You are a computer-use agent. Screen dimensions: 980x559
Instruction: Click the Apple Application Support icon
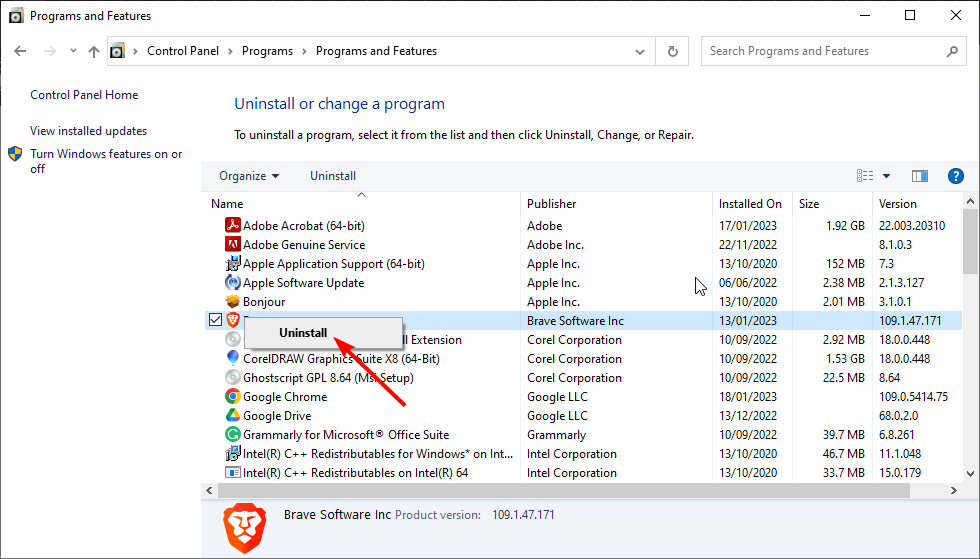tap(232, 263)
